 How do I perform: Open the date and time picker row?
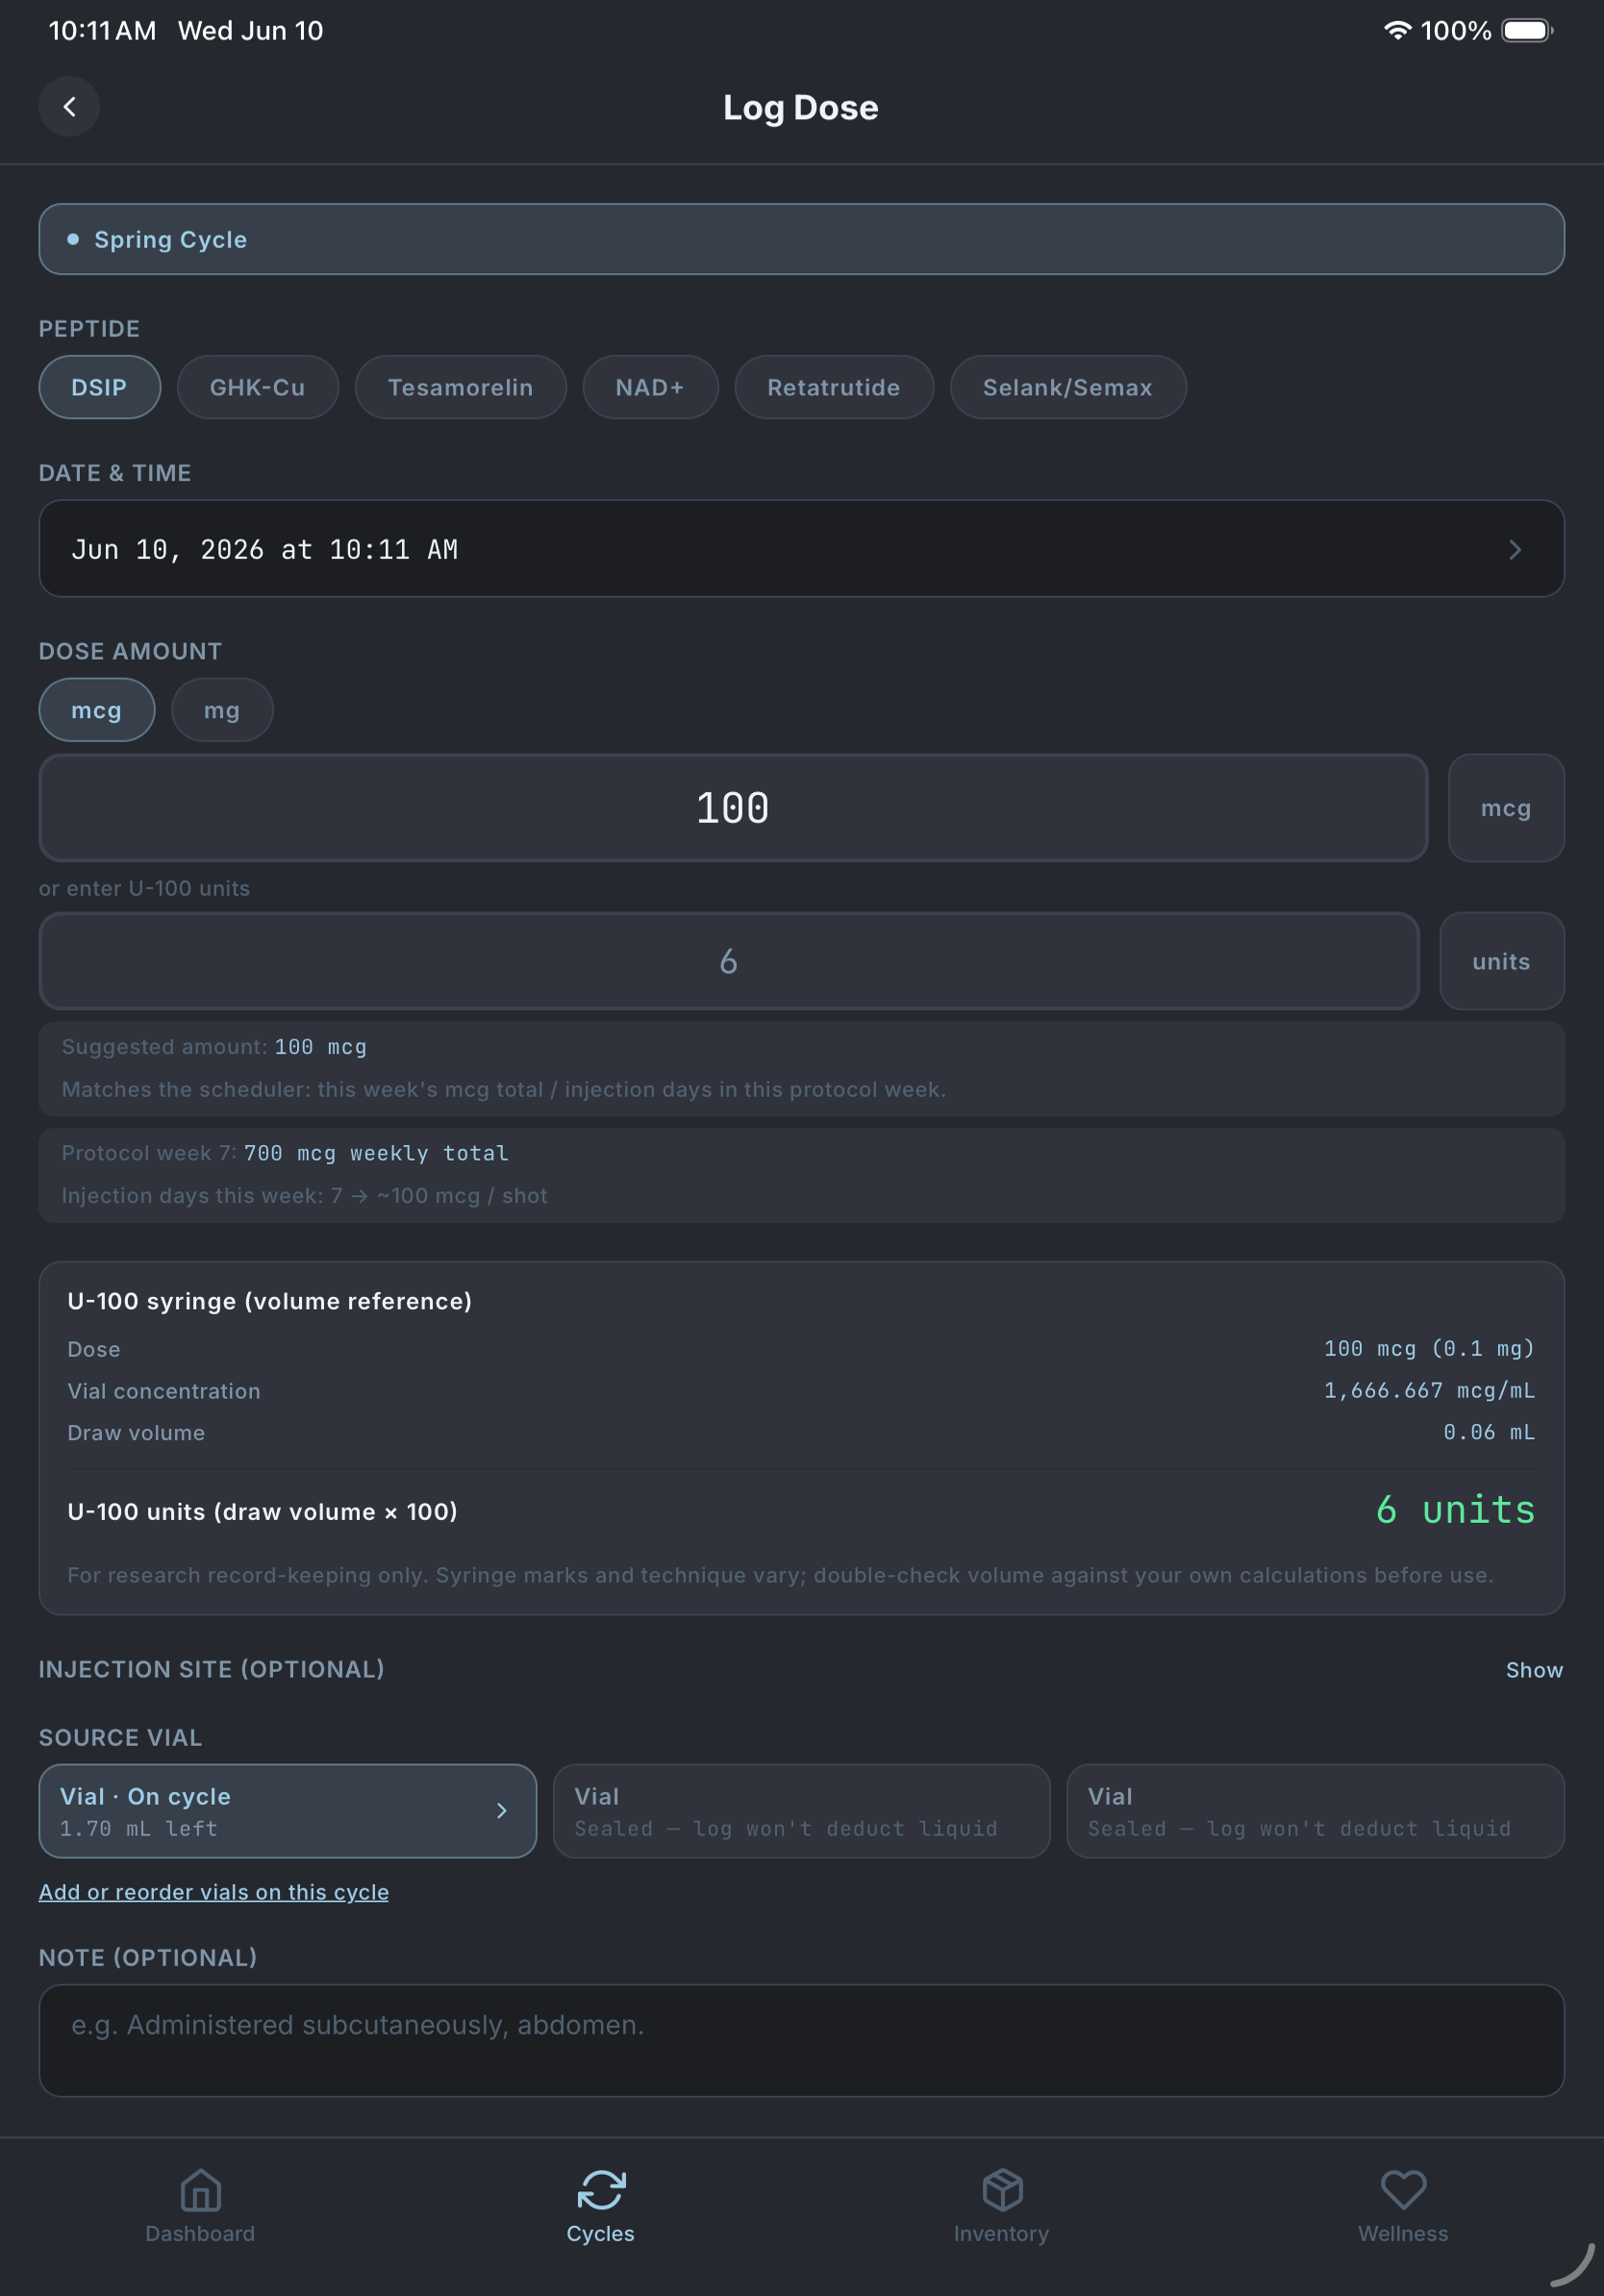(801, 549)
